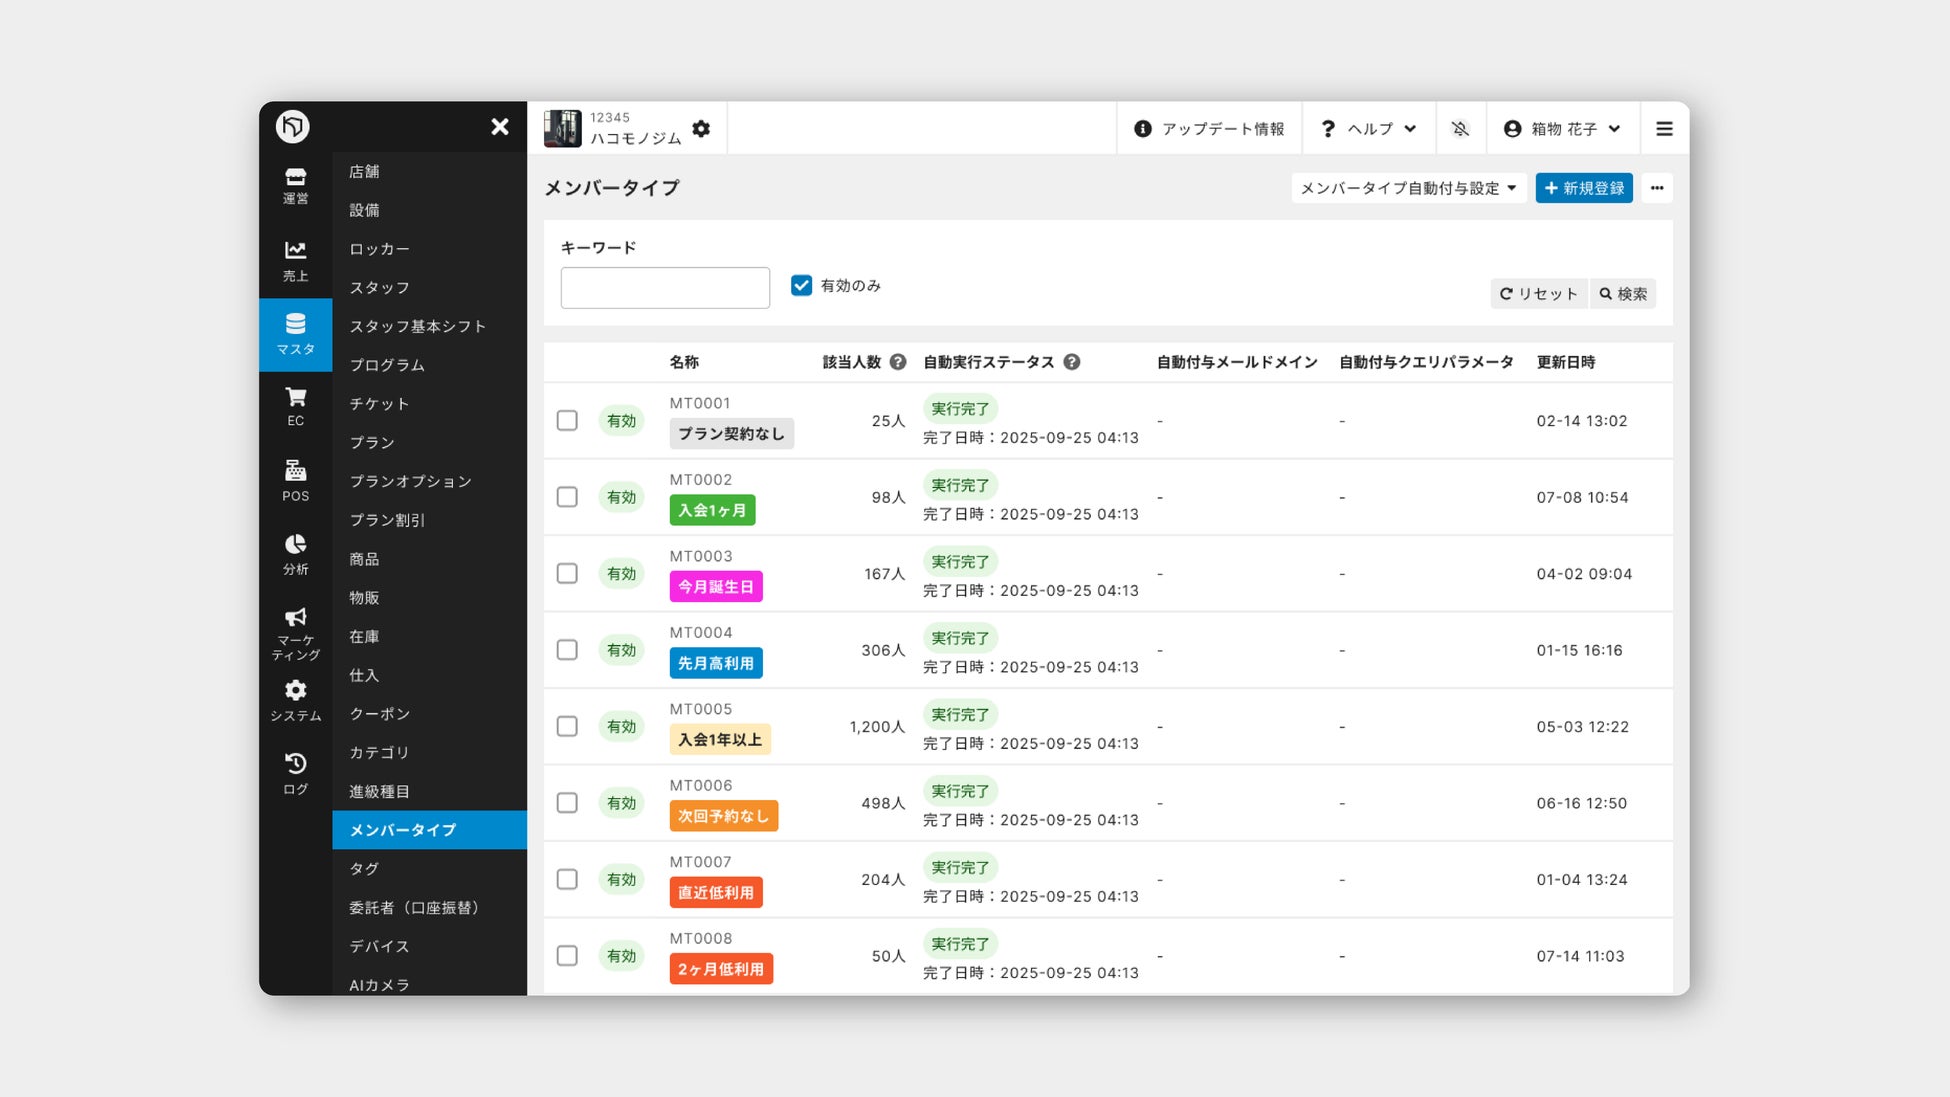This screenshot has height=1097, width=1950.
Task: Click the 今月誕生日 pink tag
Action: click(x=716, y=587)
